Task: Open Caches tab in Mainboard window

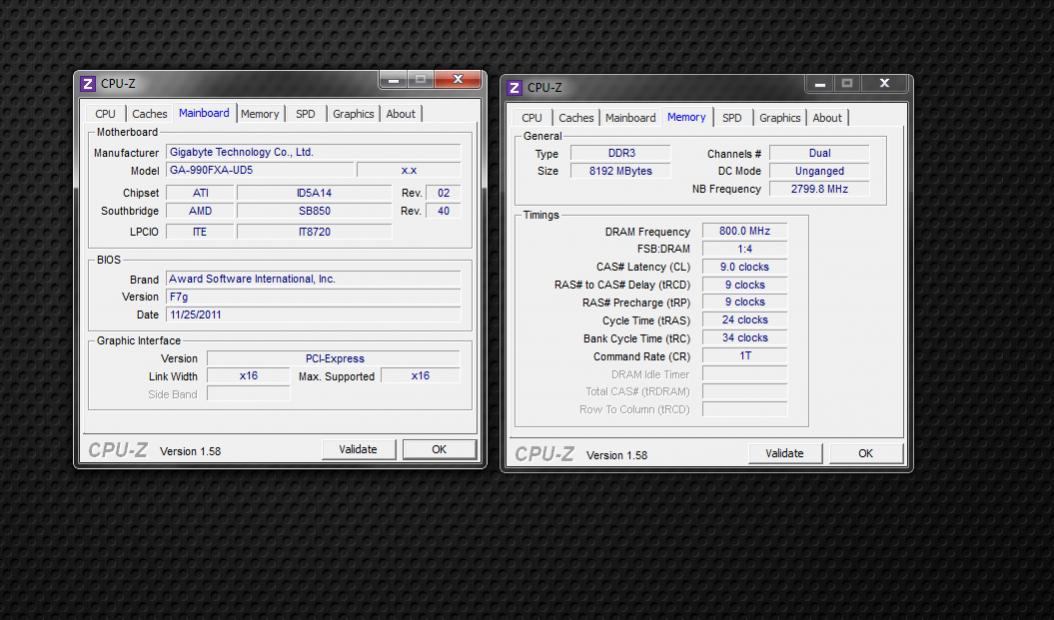Action: coord(149,114)
